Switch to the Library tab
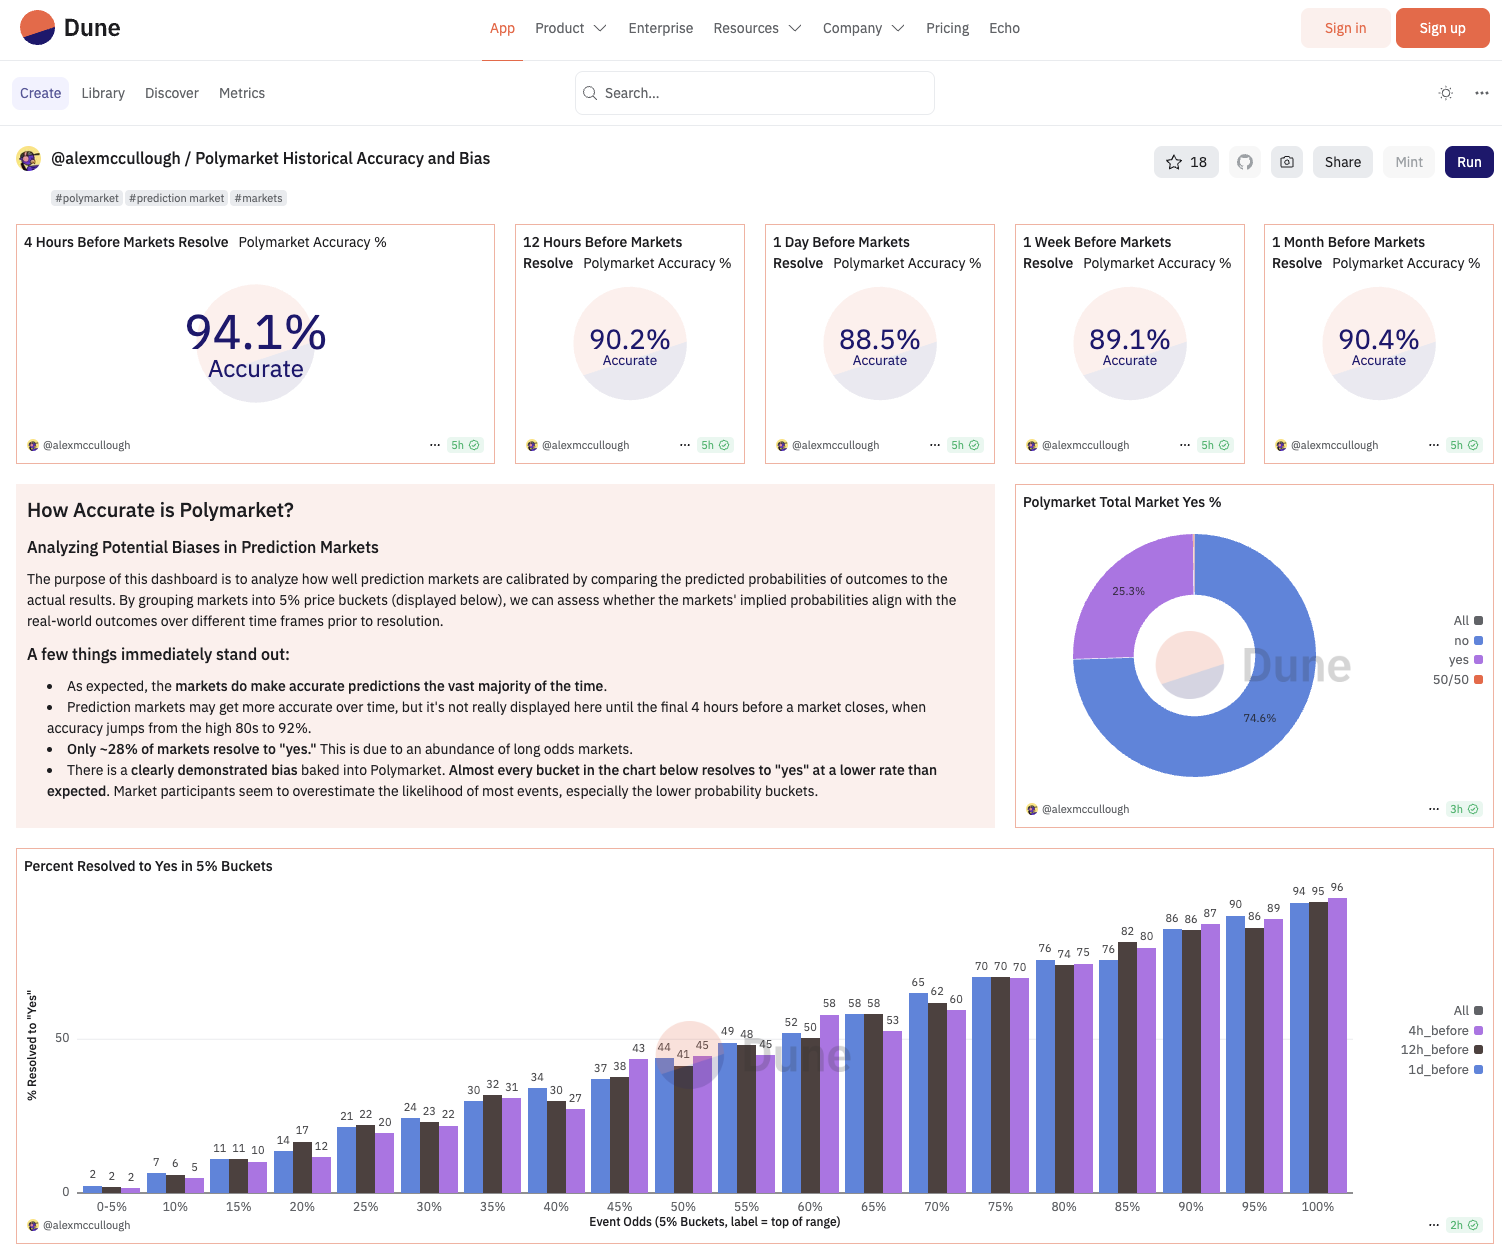Screen dimensions: 1502x1256 tap(103, 93)
